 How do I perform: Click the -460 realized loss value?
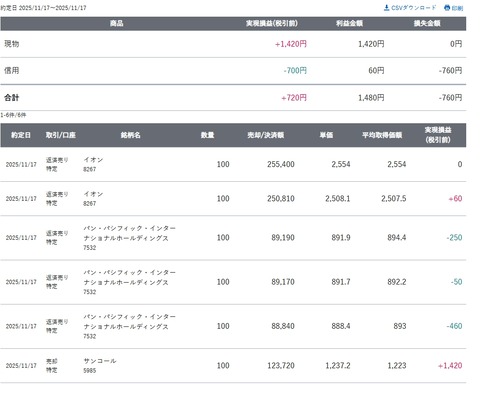tap(454, 326)
